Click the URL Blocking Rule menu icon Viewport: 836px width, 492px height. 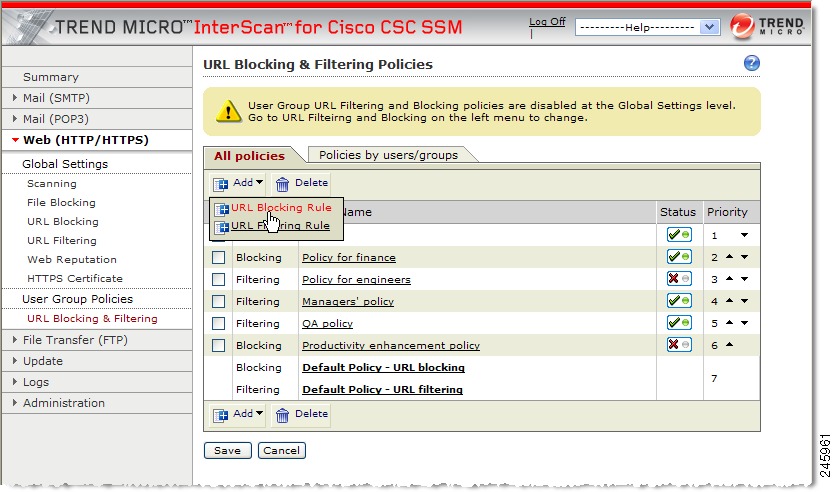point(222,208)
